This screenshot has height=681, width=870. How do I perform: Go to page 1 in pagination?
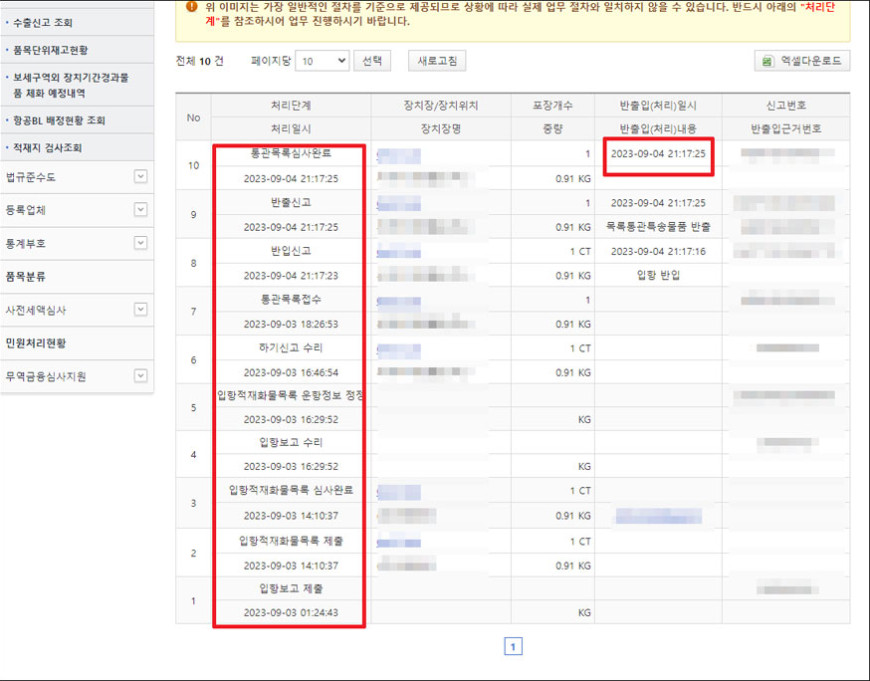(x=512, y=647)
